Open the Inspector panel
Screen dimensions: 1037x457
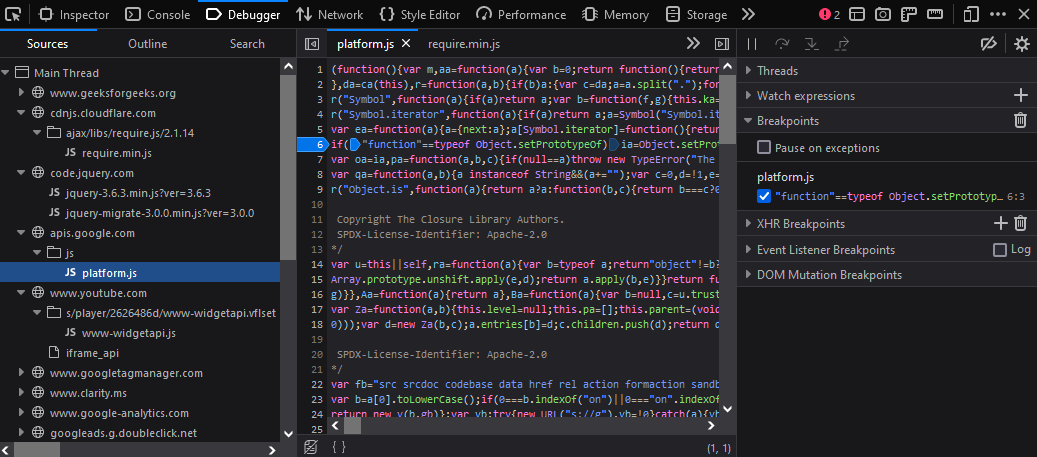[x=73, y=14]
